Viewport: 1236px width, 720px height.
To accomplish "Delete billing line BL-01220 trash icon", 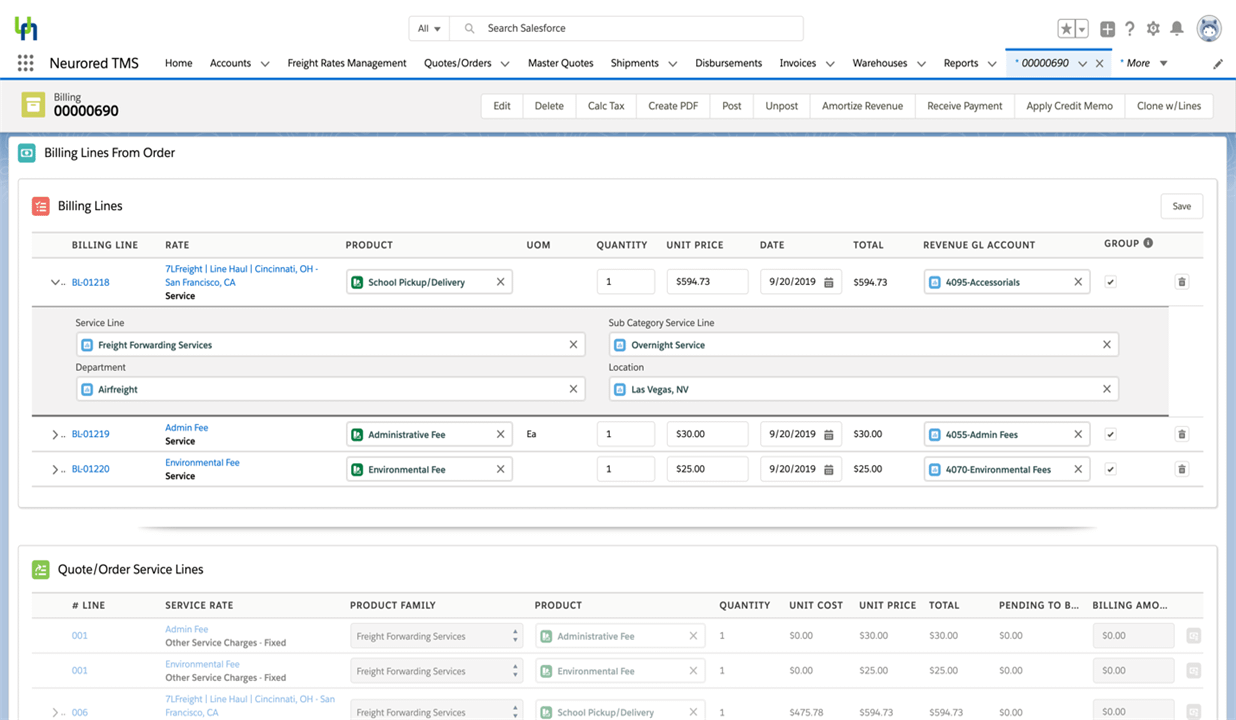I will tap(1181, 469).
